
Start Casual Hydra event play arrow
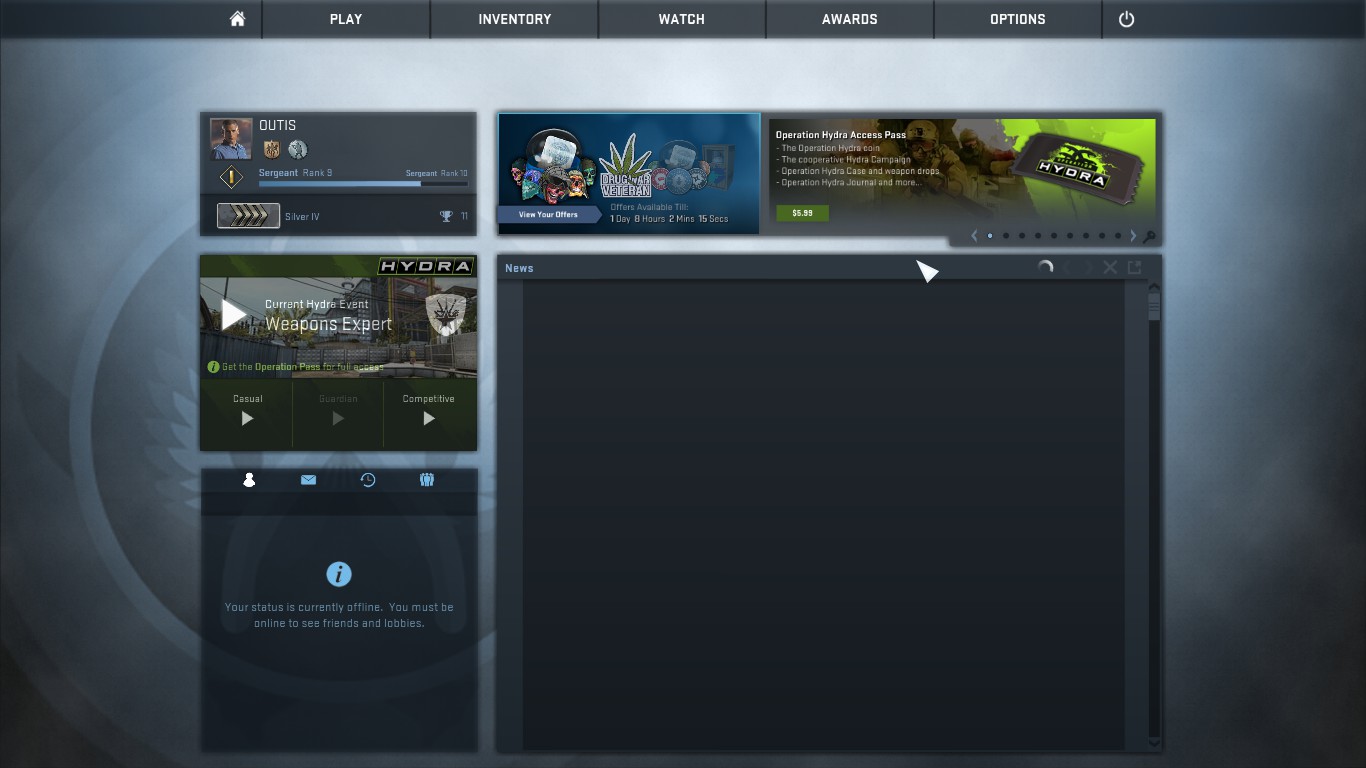247,419
